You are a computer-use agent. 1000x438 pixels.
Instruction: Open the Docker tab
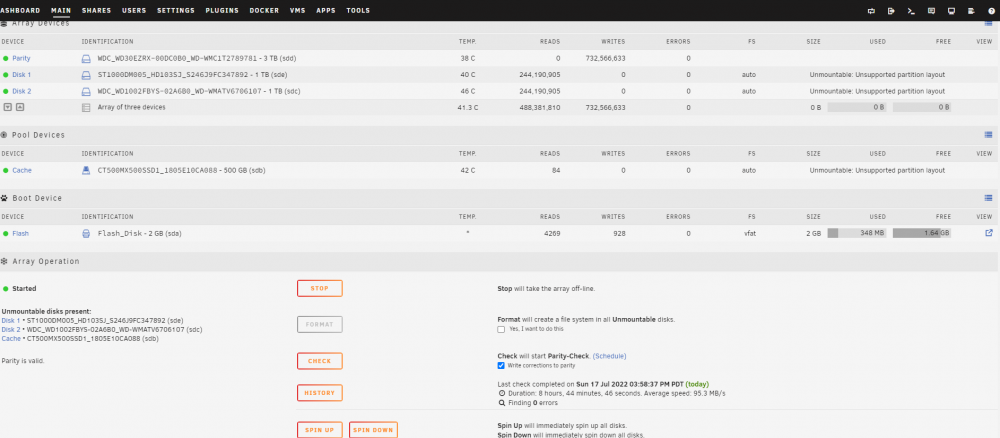264,11
